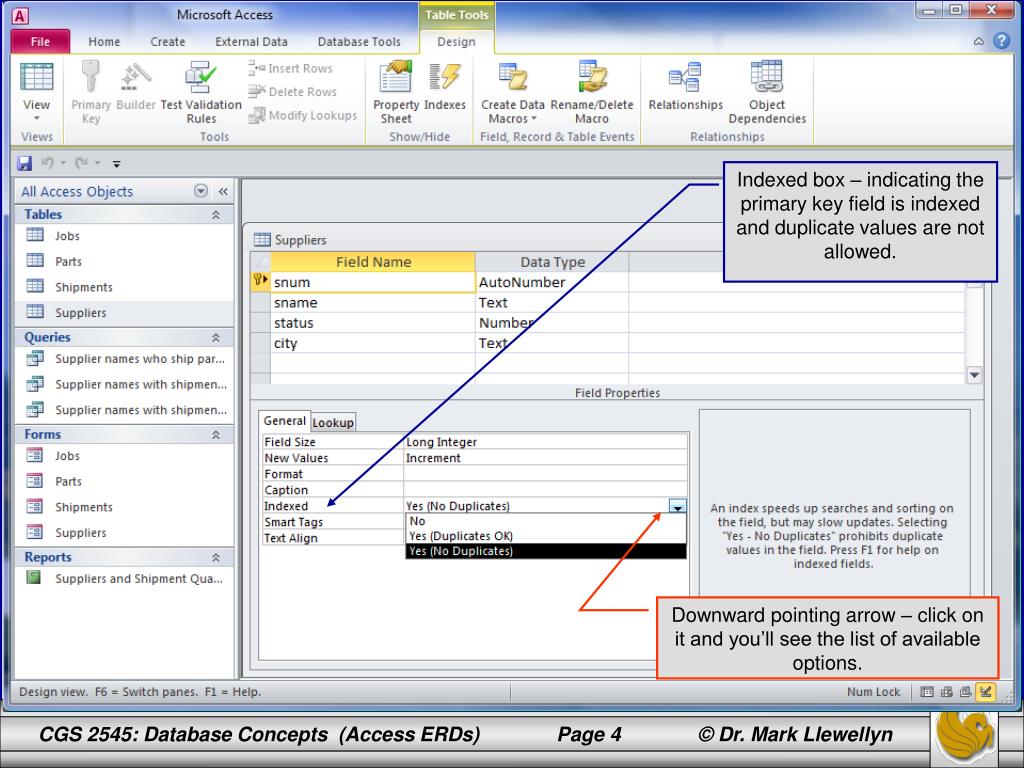Collapse the Reports group
This screenshot has height=768, width=1024.
[x=216, y=557]
